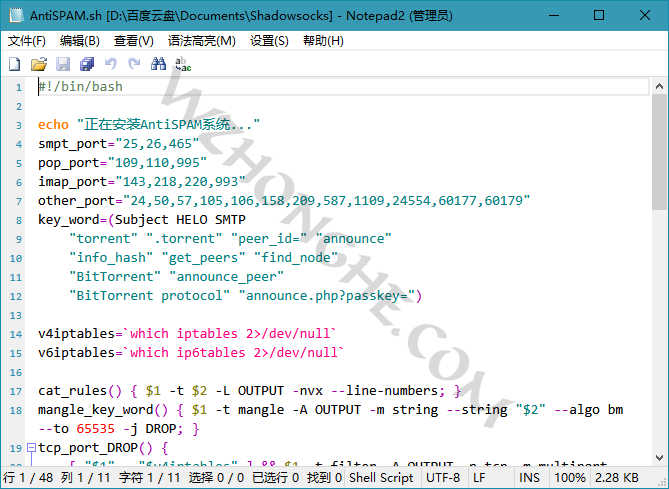Click the Save All copies icon
This screenshot has width=669, height=489.
point(87,64)
